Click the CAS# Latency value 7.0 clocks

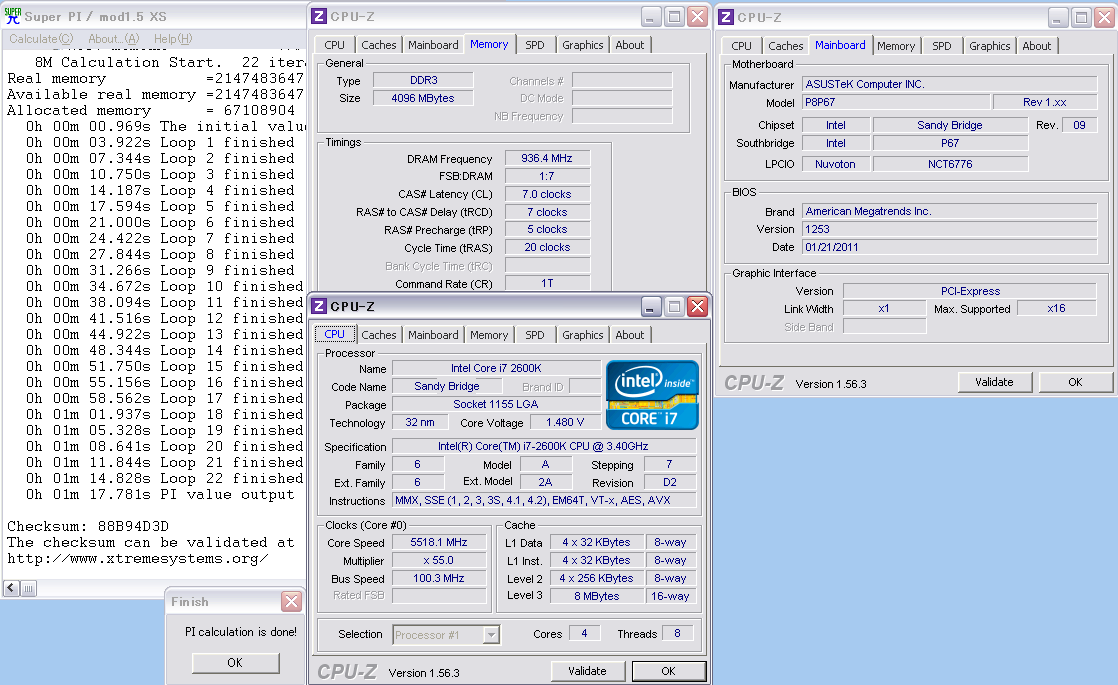point(547,194)
